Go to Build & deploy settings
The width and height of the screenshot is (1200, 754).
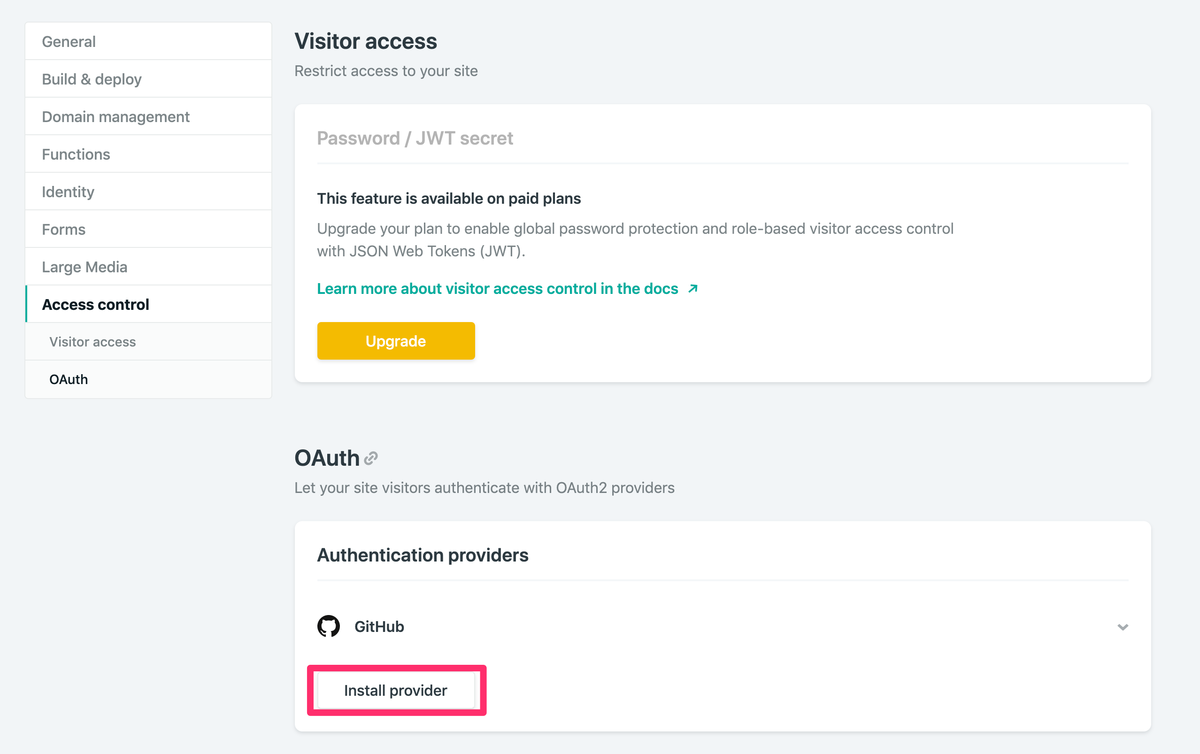tap(92, 79)
